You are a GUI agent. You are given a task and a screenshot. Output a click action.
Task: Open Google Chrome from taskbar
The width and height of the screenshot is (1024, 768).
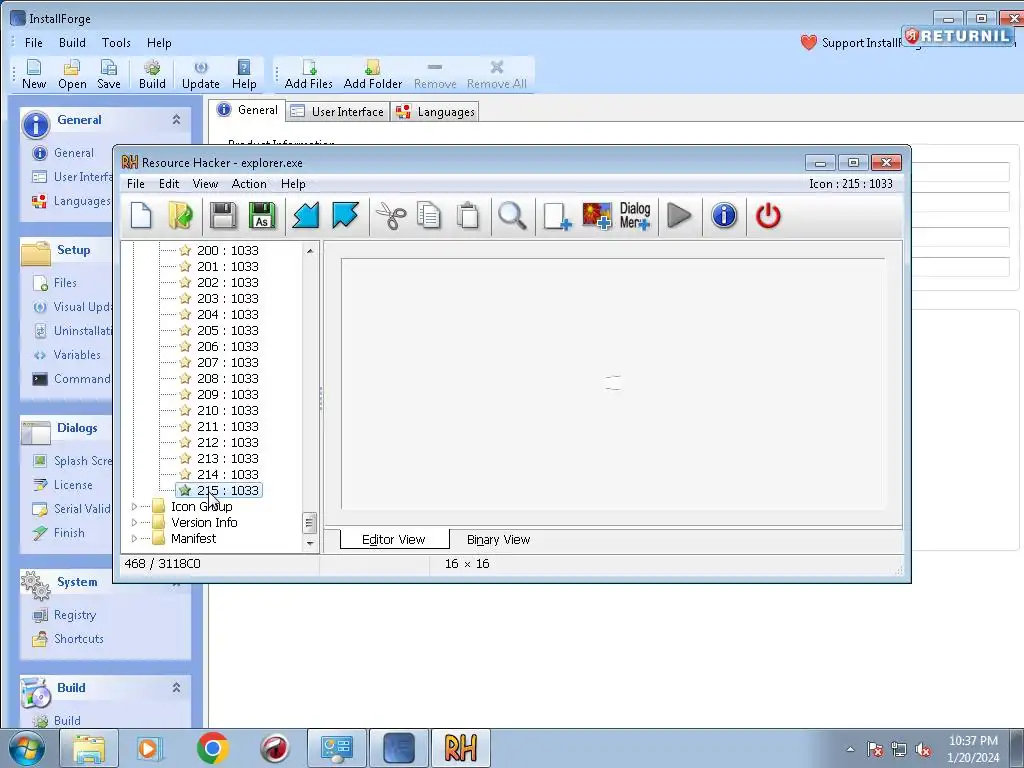coord(212,748)
